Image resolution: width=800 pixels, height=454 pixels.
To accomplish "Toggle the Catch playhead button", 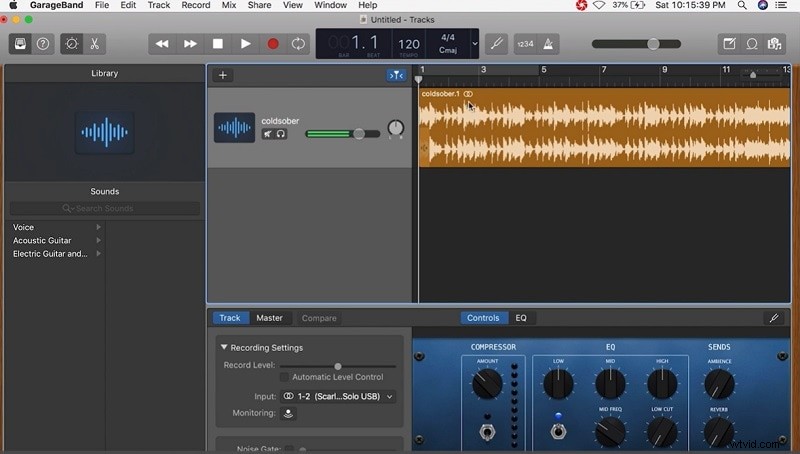I will point(396,75).
